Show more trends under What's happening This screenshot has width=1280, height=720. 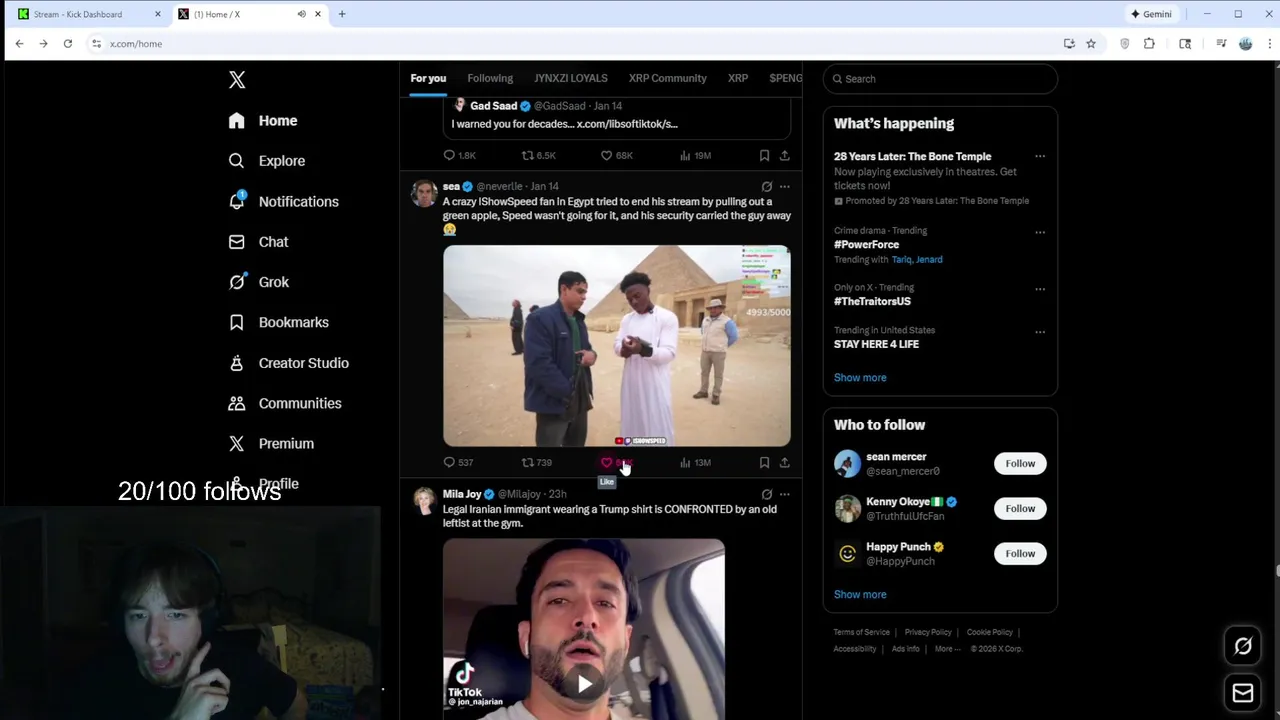coord(860,378)
